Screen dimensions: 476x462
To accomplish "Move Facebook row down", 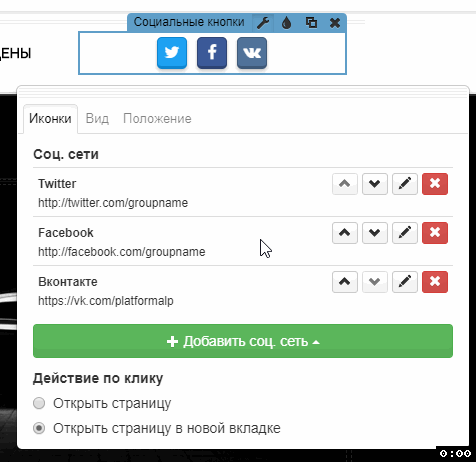I will click(375, 233).
